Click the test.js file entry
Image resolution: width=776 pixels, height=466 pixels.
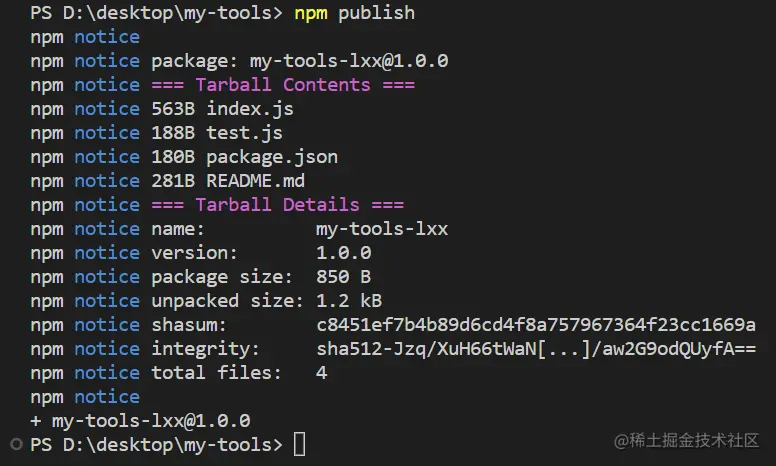[x=244, y=133]
